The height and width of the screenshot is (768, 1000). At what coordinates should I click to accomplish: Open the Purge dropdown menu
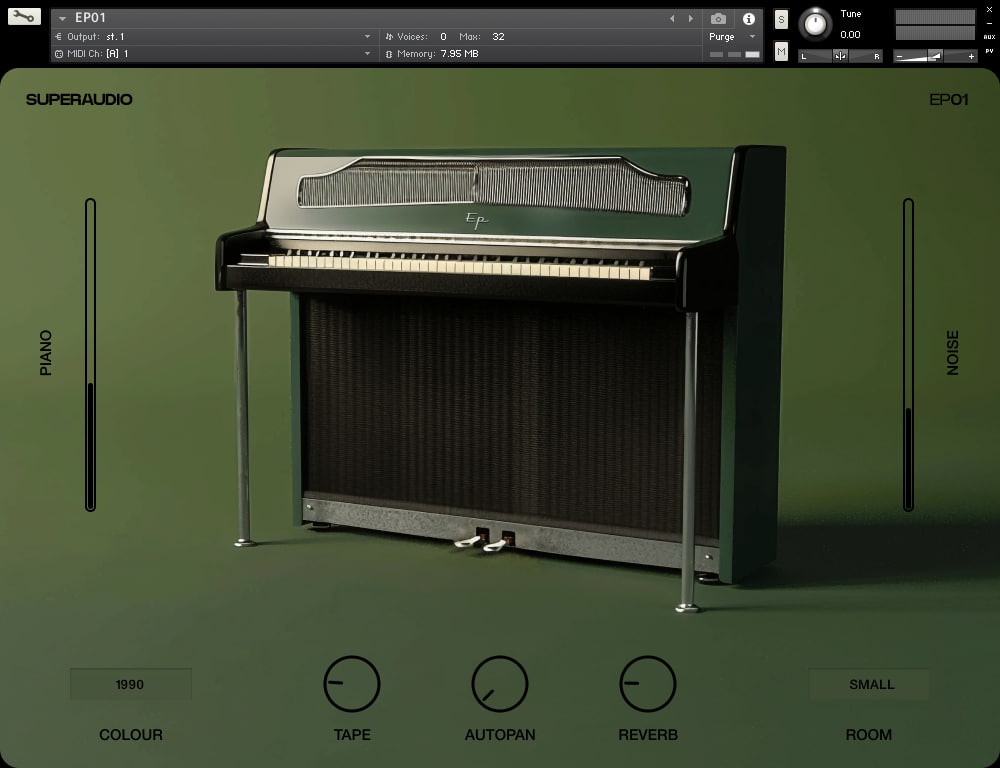752,37
